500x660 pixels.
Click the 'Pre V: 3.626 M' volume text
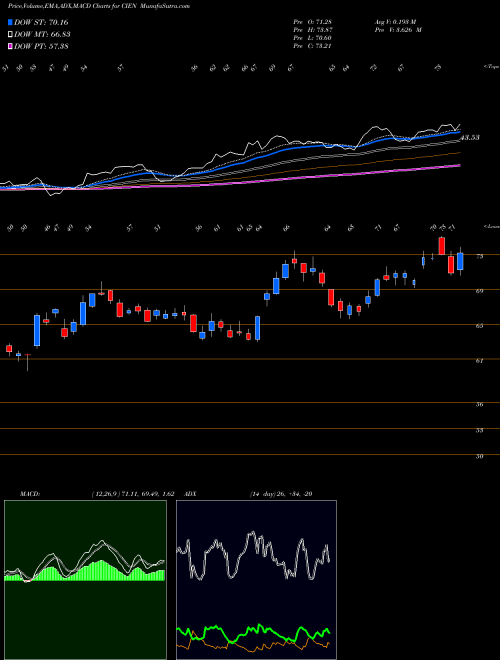400,29
